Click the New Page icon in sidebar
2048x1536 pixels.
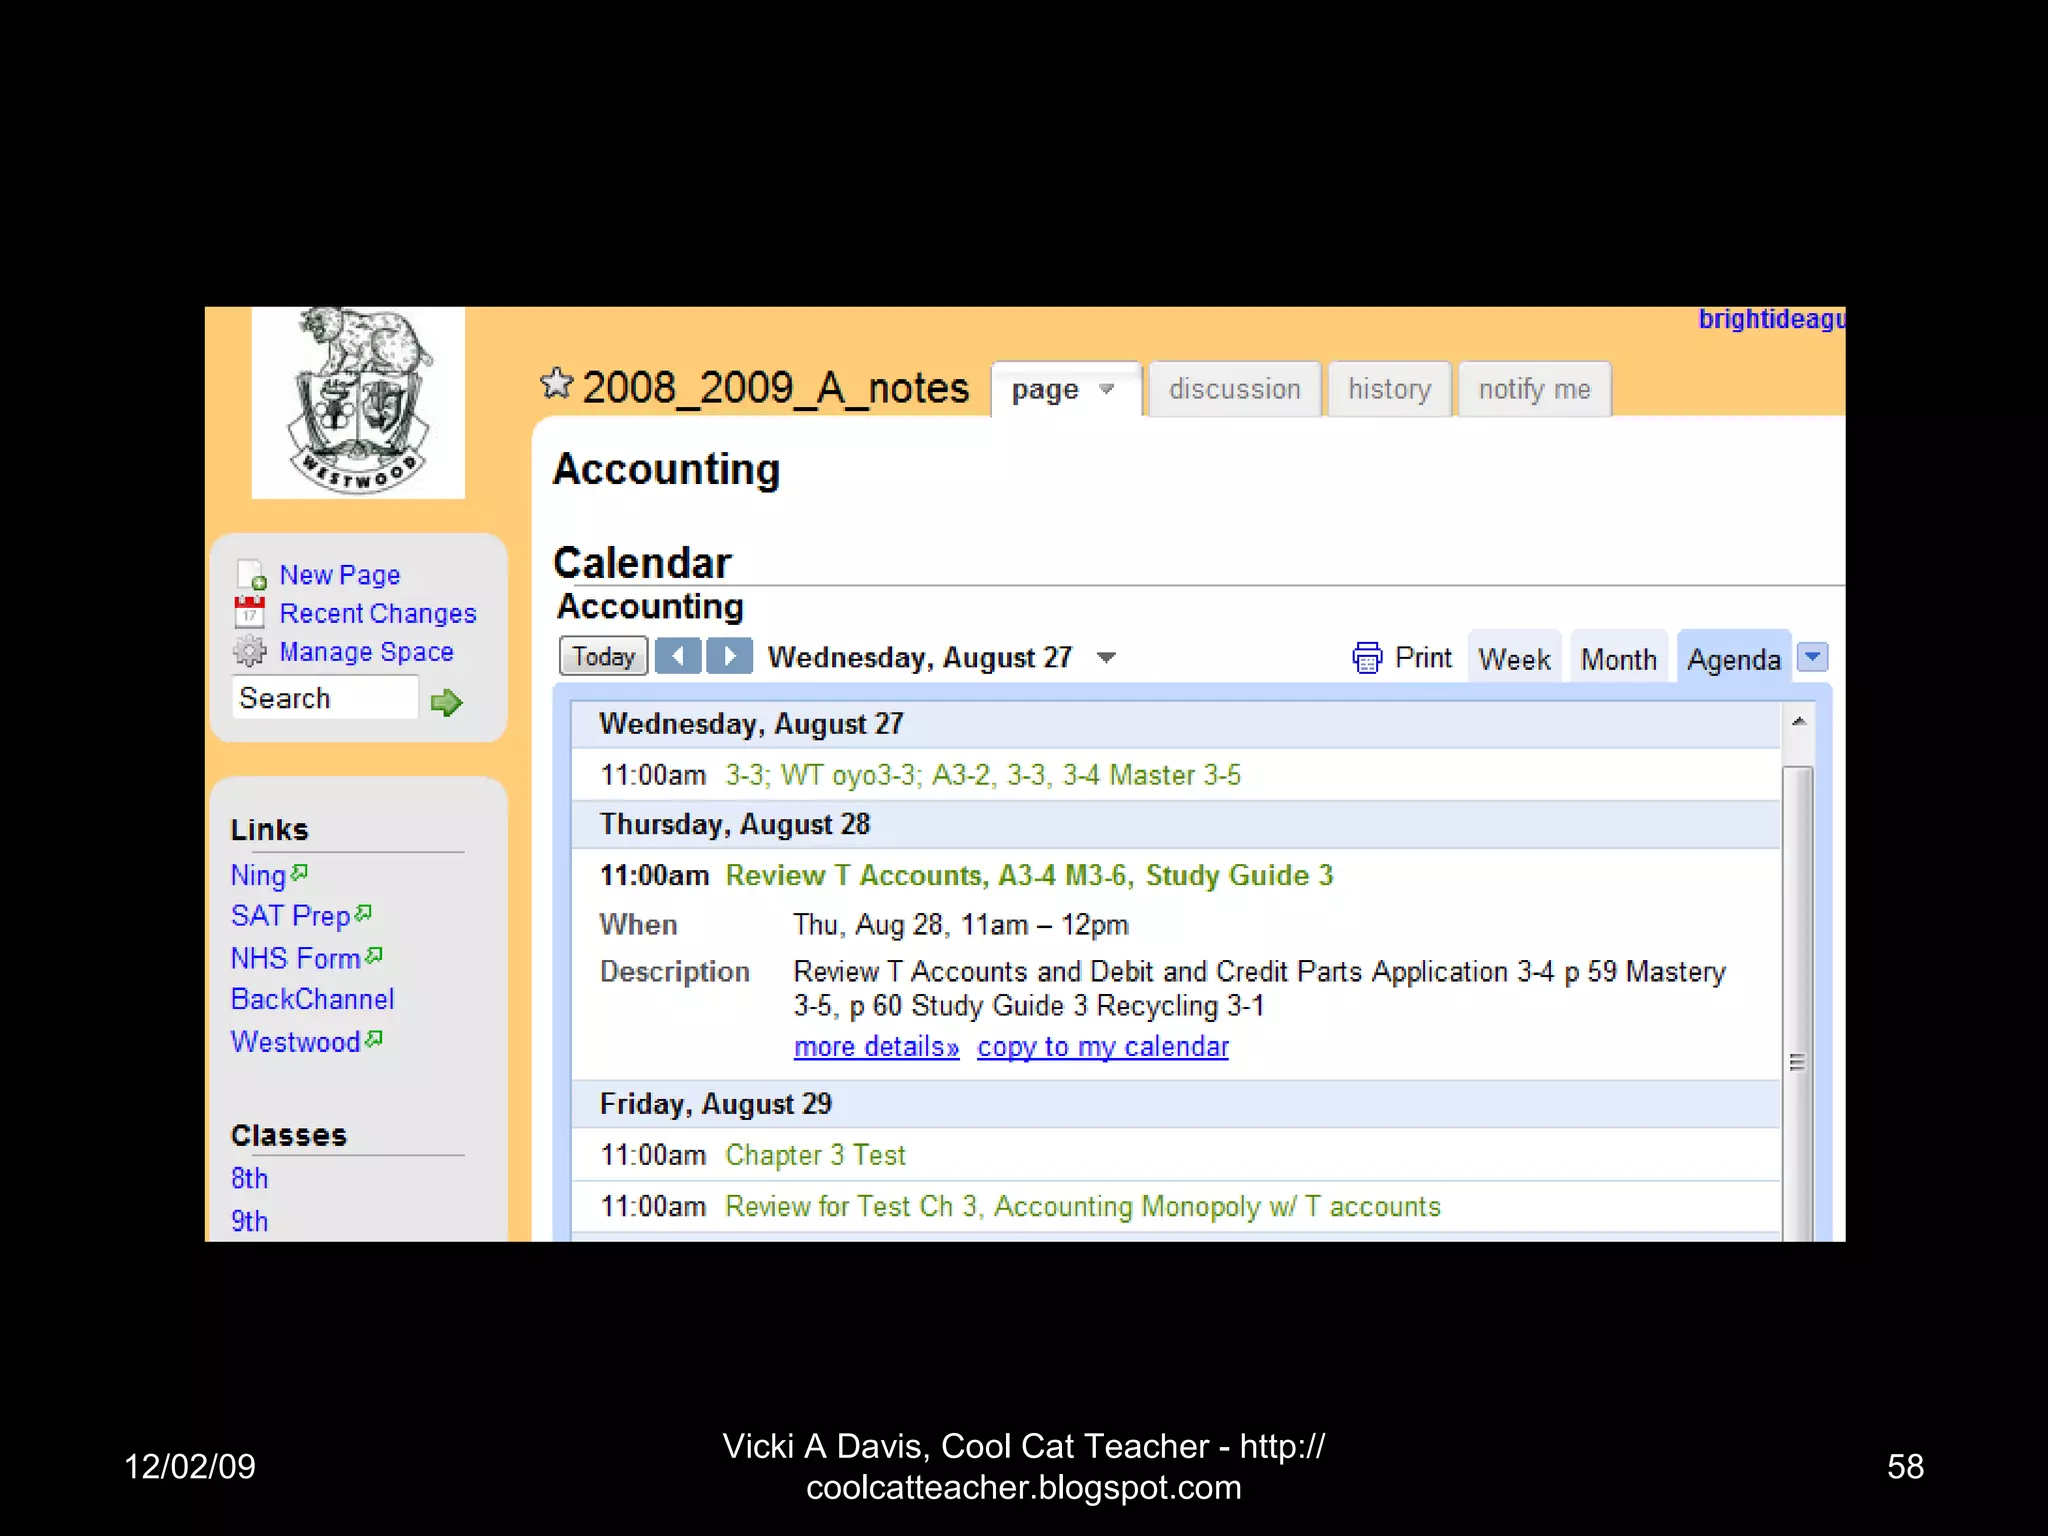pos(251,575)
